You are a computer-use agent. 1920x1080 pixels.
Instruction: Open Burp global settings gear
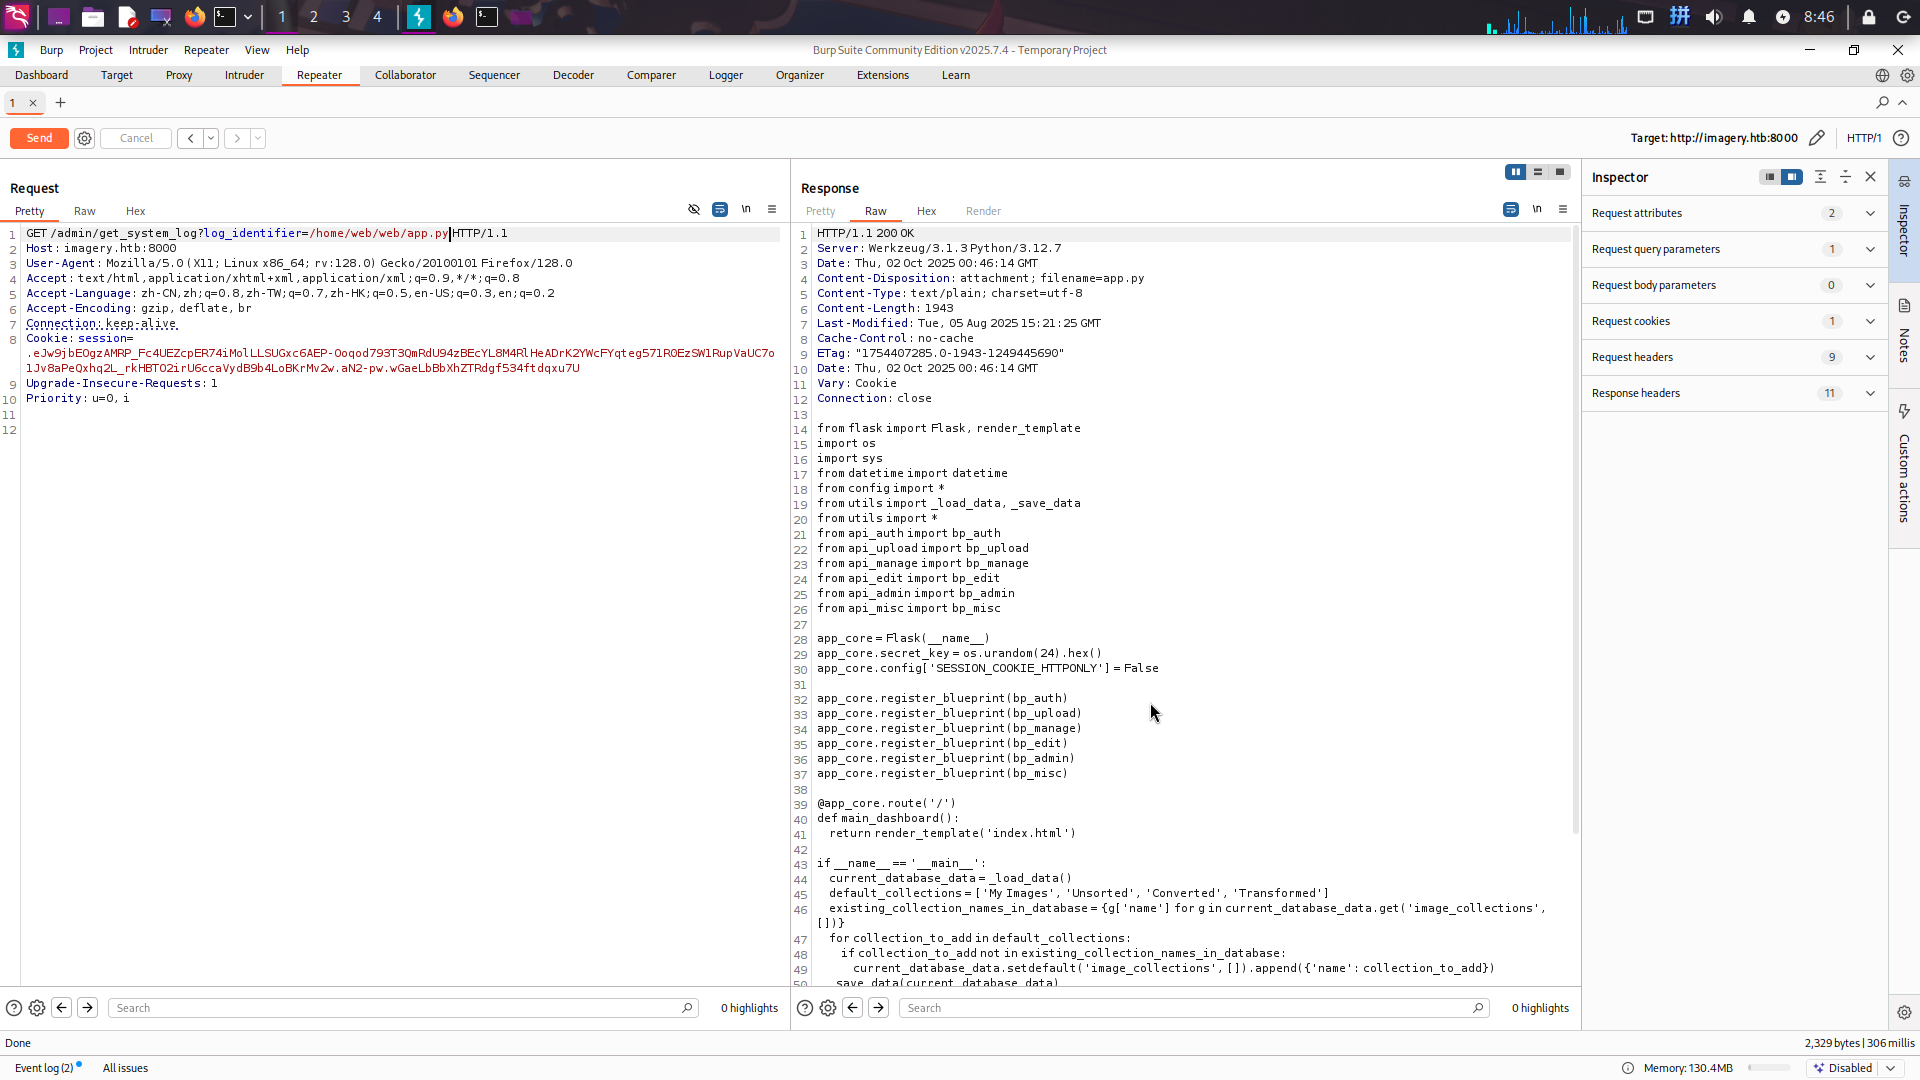[1907, 76]
